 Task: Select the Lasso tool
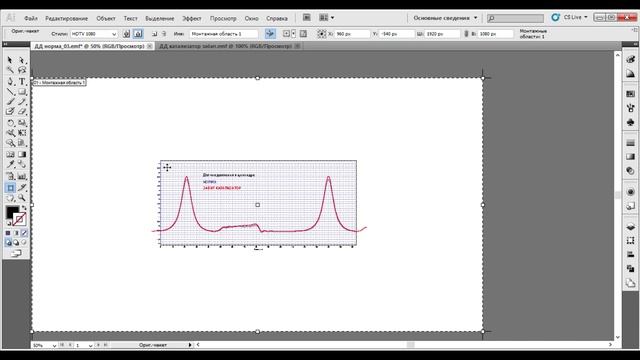22,70
